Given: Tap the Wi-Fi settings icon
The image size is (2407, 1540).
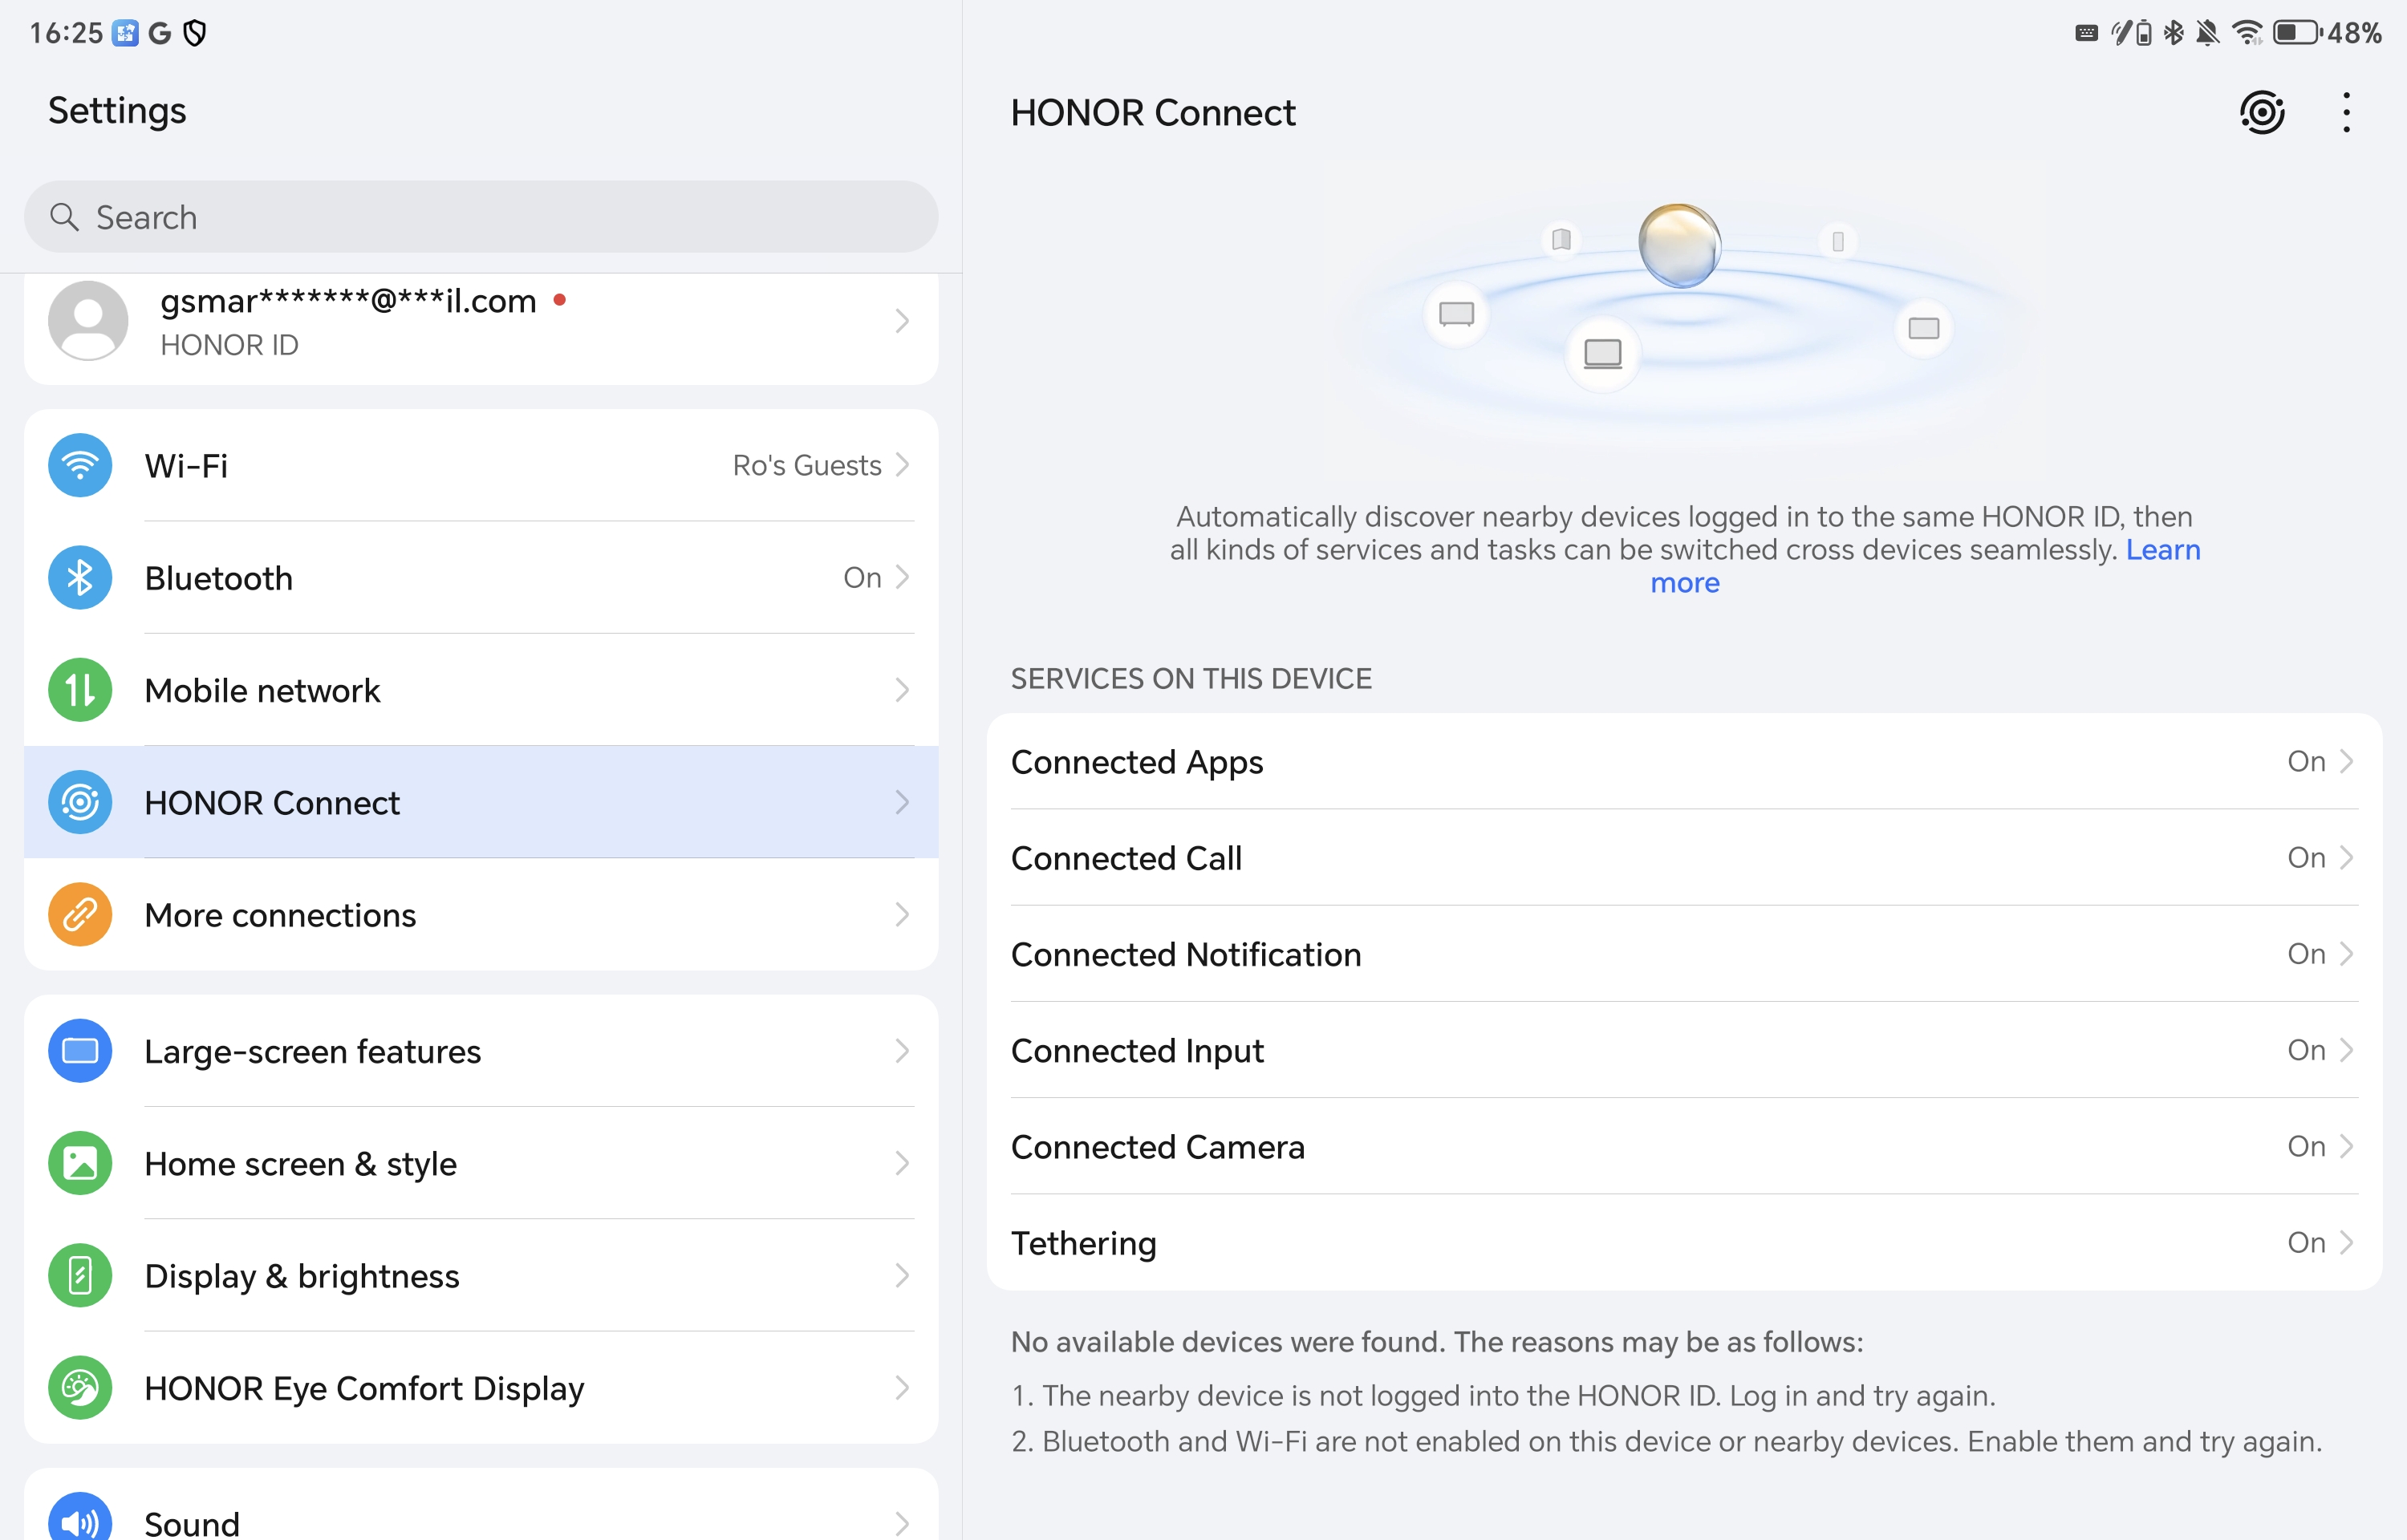Looking at the screenshot, I should point(80,465).
